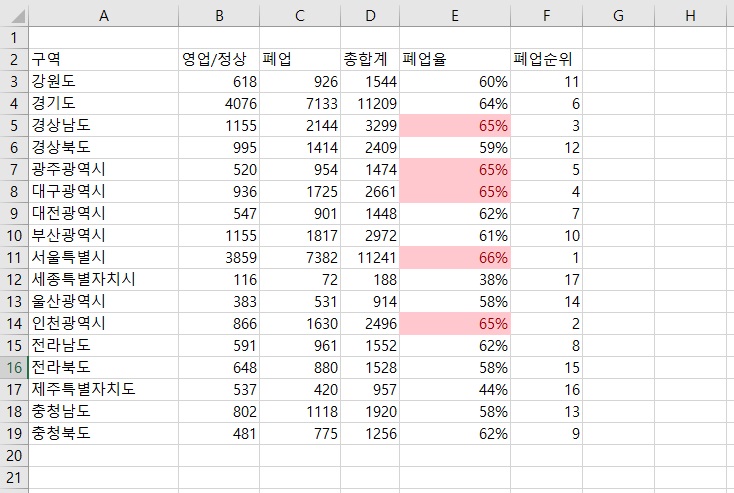The width and height of the screenshot is (734, 493).
Task: Select the cell '경상남도'
Action: pyautogui.click(x=103, y=125)
